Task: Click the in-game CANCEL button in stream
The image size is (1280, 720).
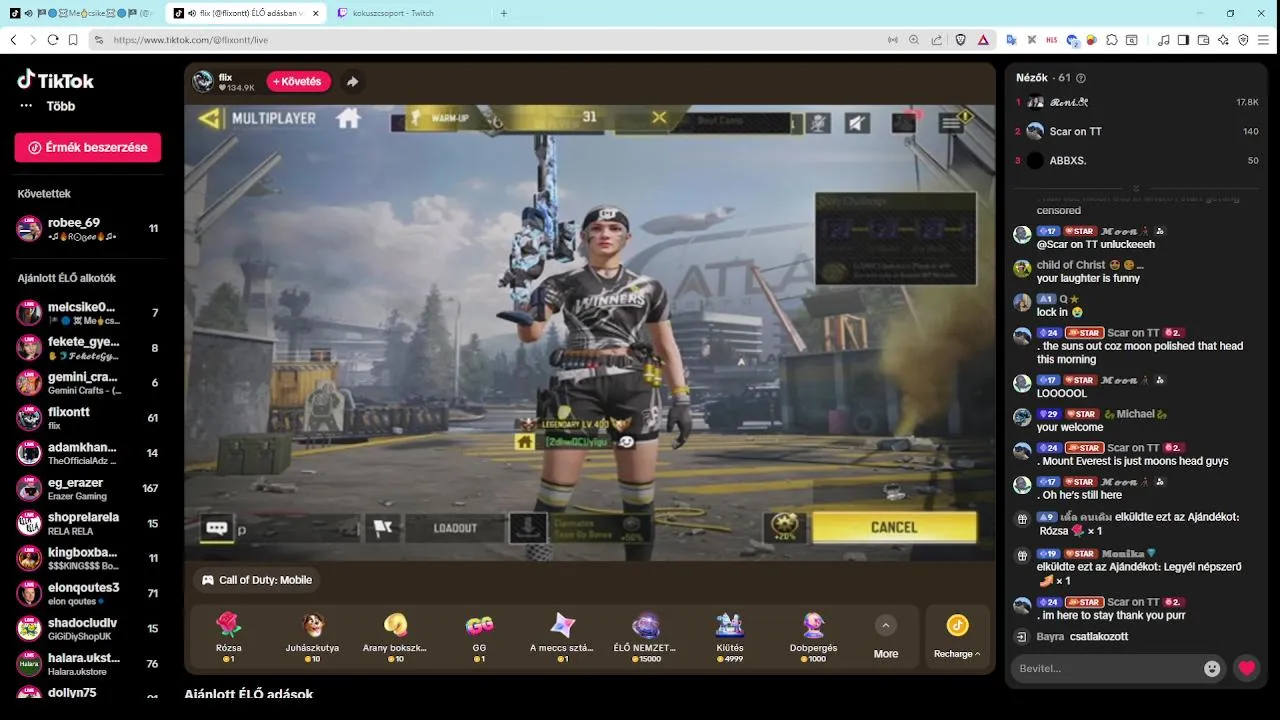Action: (x=894, y=527)
